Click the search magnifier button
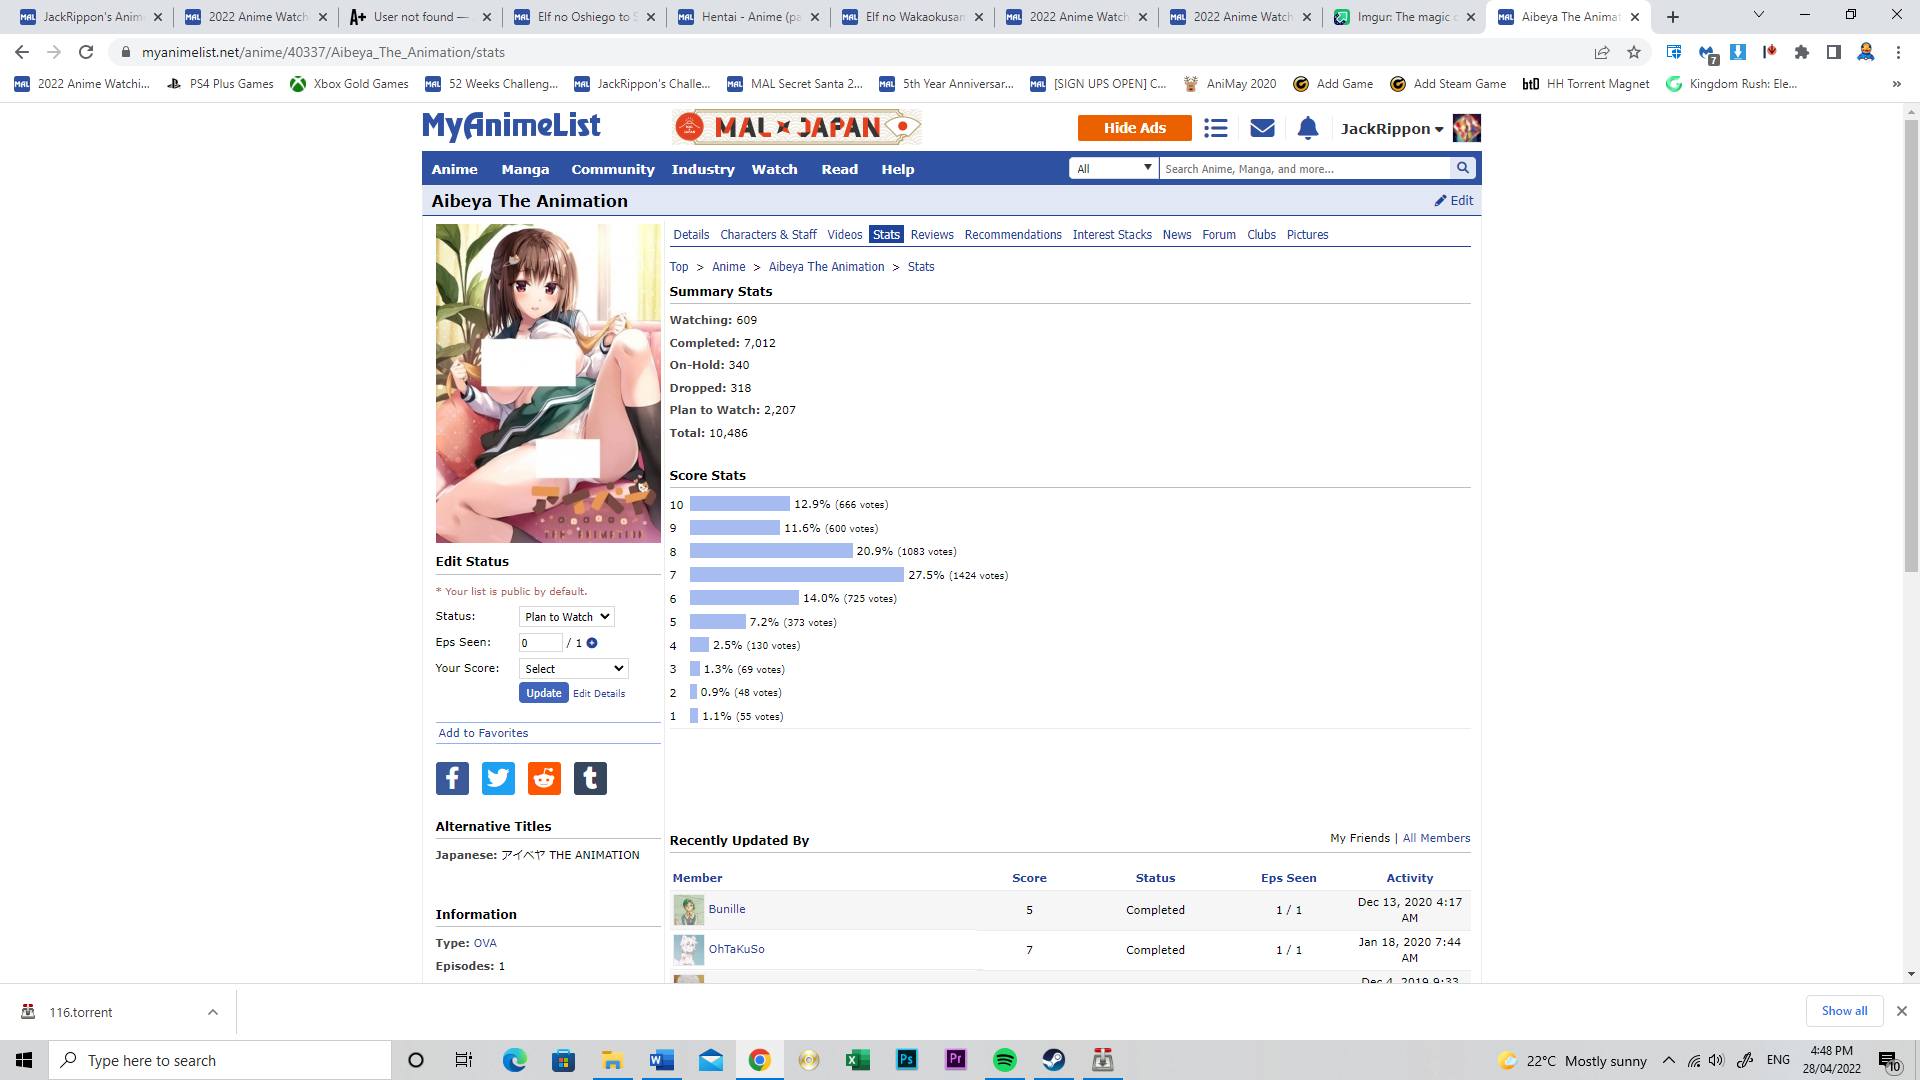Screen dimensions: 1920x1080 1462,168
